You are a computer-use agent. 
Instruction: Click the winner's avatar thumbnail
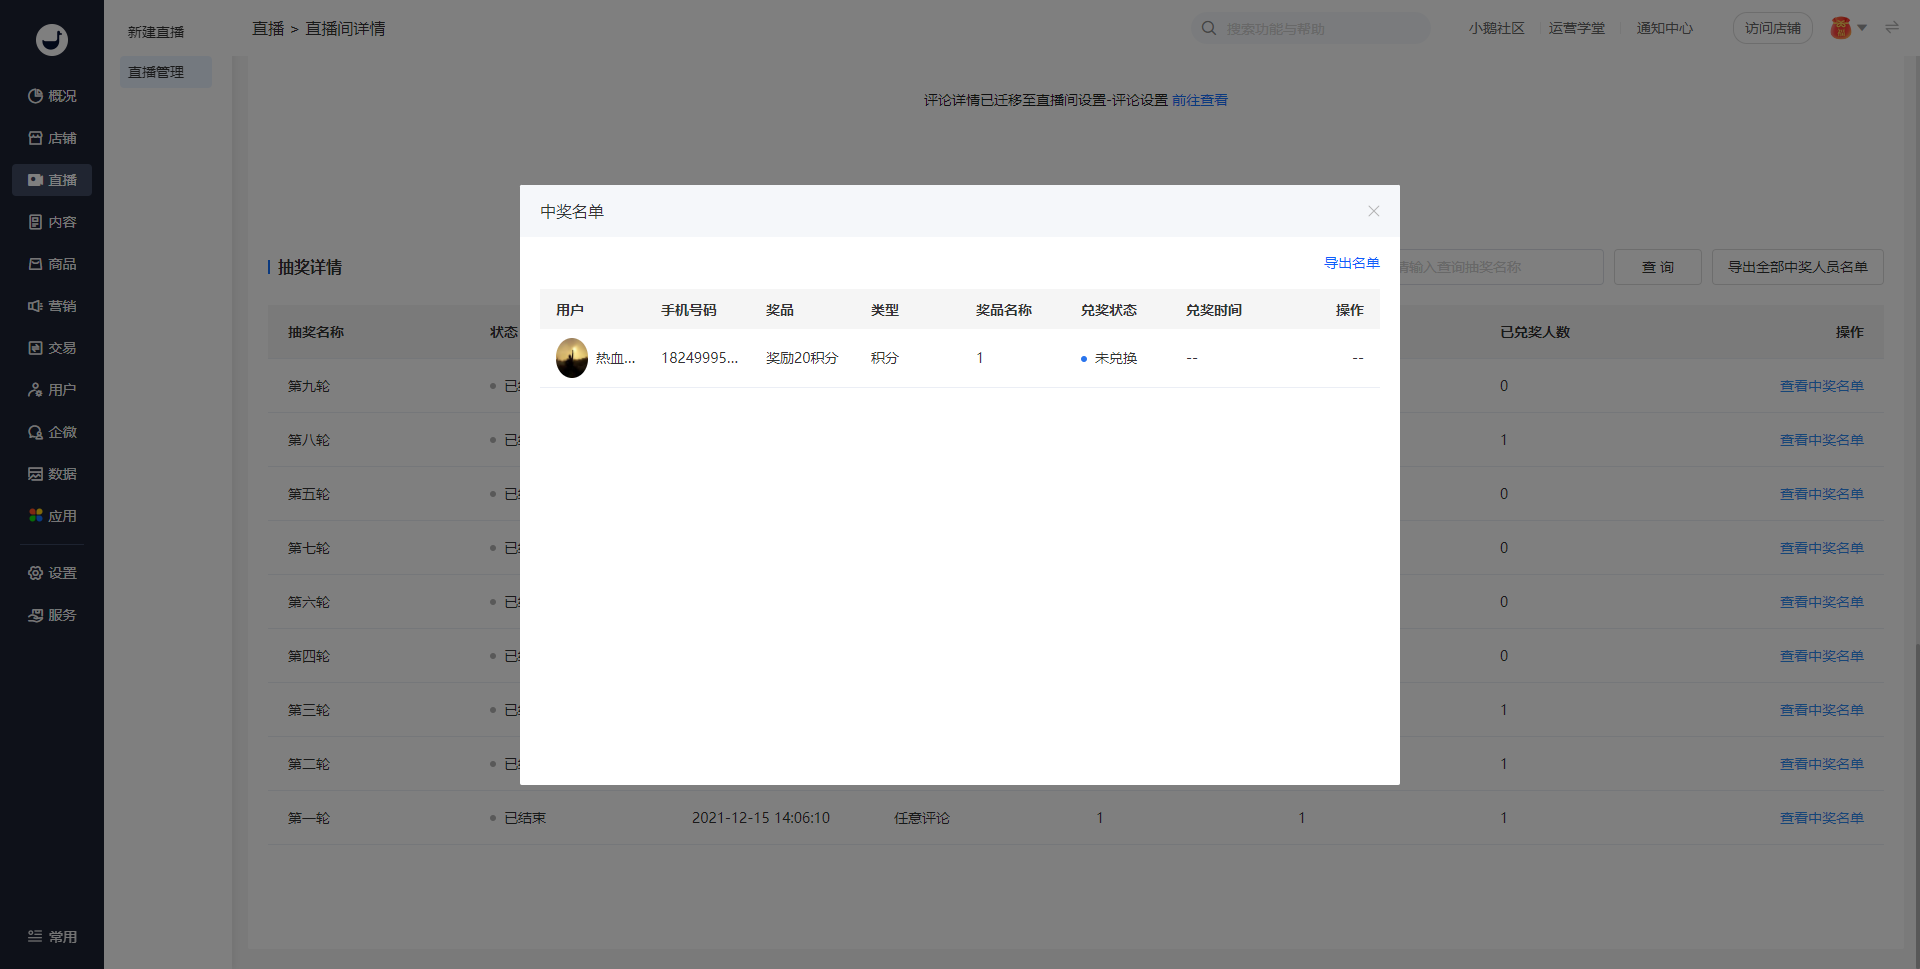point(572,358)
